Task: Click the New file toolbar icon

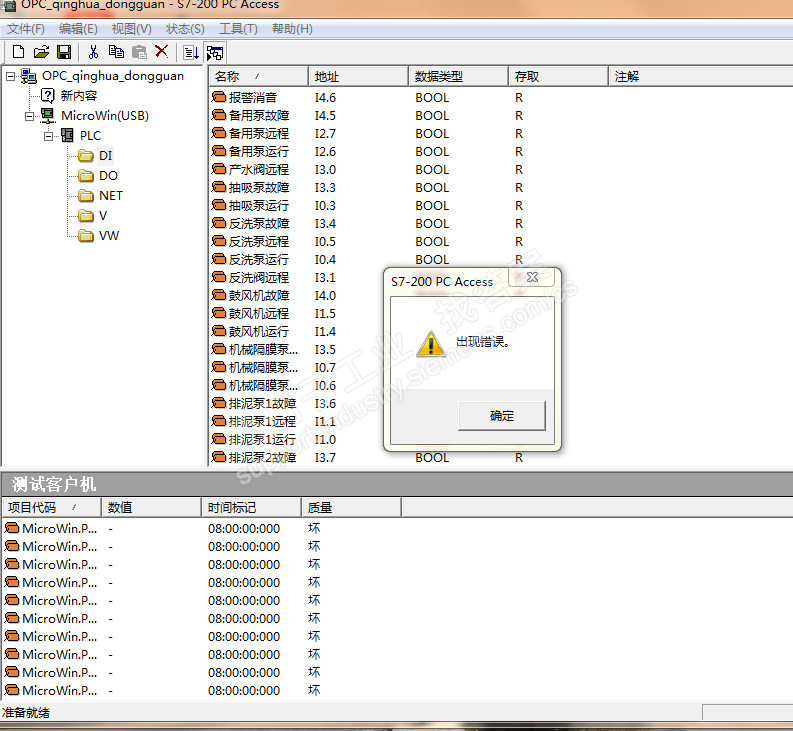Action: click(19, 52)
